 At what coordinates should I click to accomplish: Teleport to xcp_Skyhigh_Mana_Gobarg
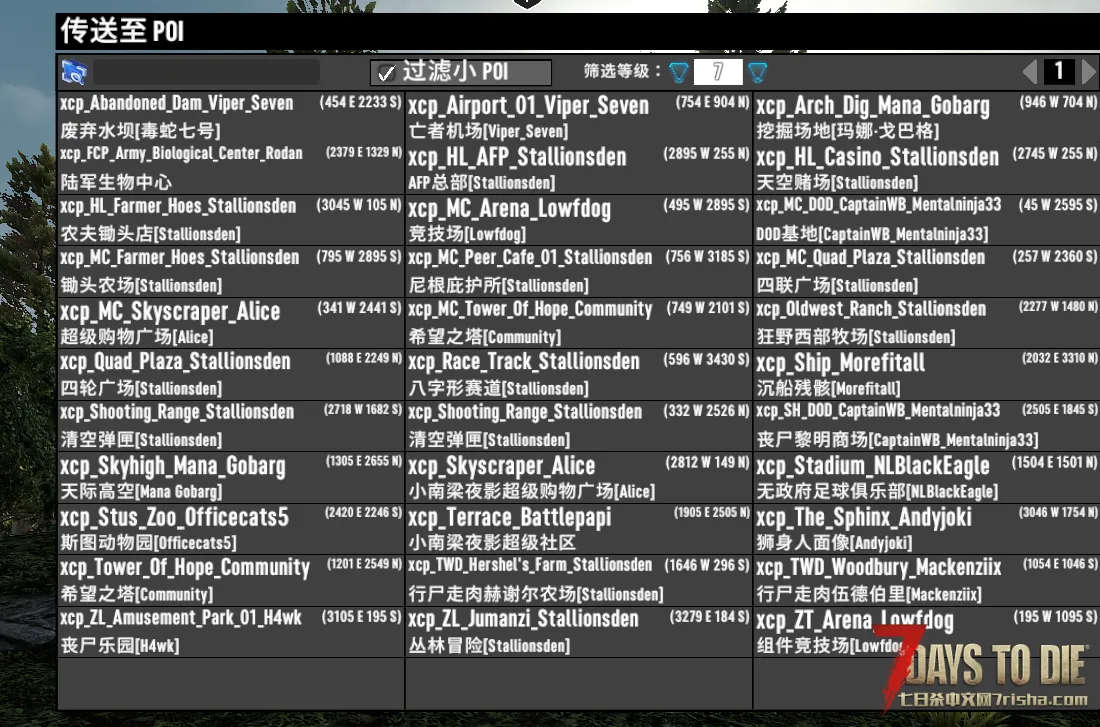[x=231, y=477]
